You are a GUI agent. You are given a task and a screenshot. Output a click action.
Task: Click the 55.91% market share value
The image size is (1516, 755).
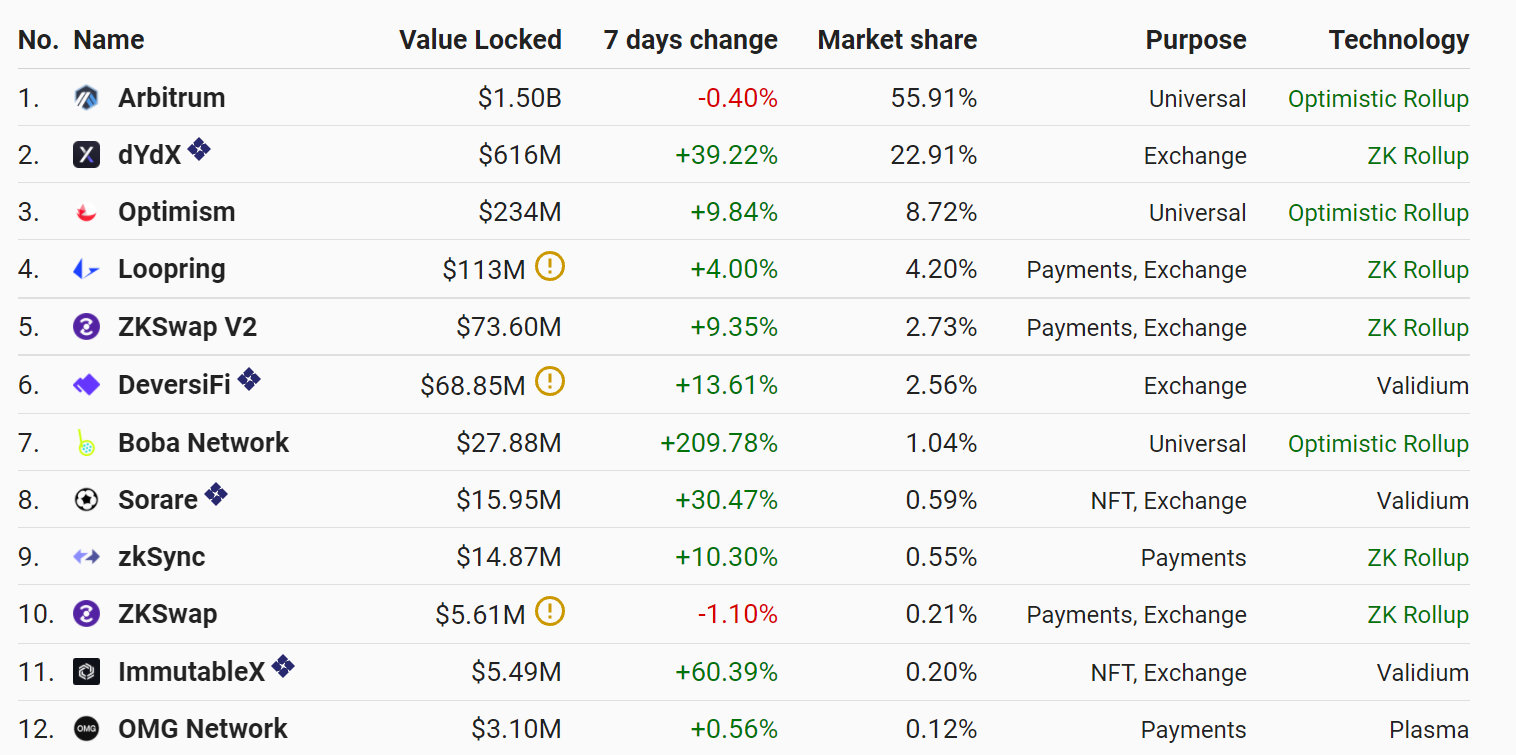click(934, 98)
